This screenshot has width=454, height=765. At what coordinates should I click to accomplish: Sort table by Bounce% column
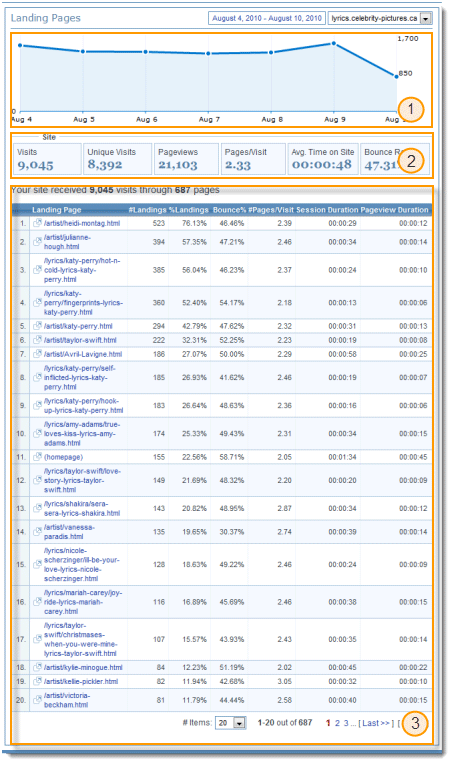click(x=229, y=210)
